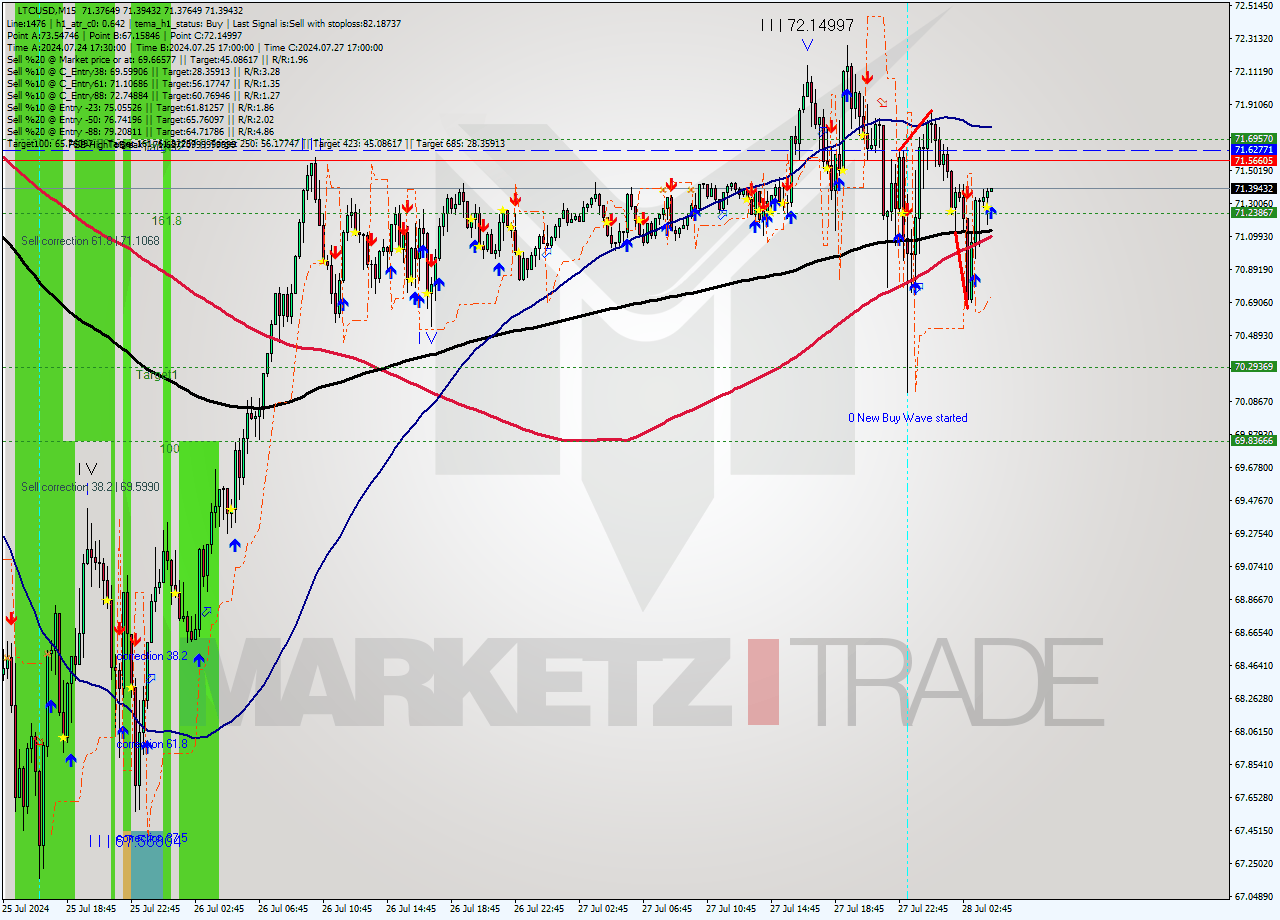Click the '28 Jul 02:45' time axis label
Image resolution: width=1280 pixels, height=920 pixels.
pos(987,909)
